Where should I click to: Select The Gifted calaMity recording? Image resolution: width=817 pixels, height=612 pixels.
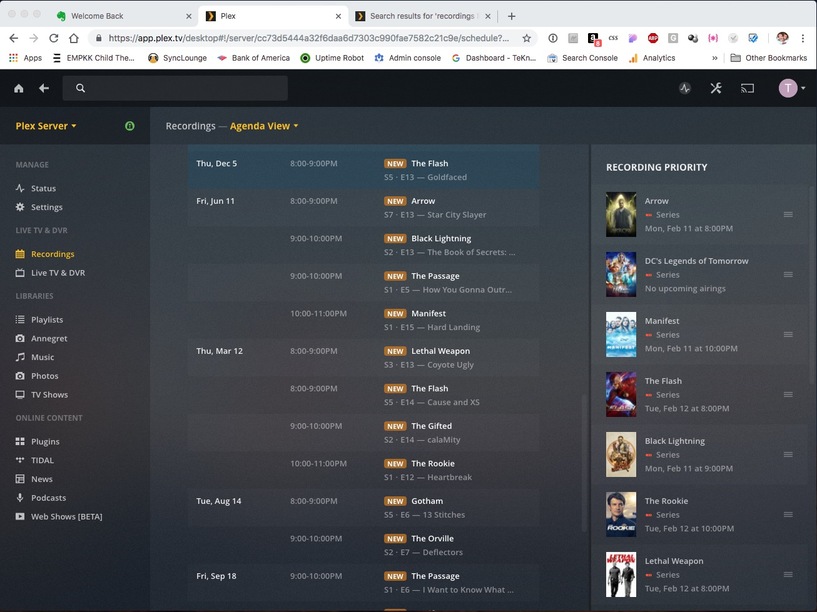tap(363, 432)
